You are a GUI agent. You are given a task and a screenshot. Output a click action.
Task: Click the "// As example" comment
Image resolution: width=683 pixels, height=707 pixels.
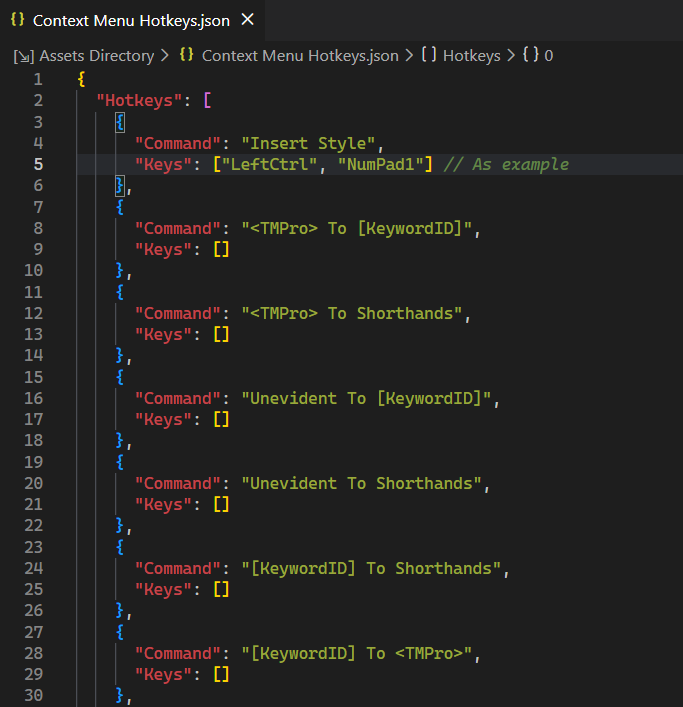(506, 164)
